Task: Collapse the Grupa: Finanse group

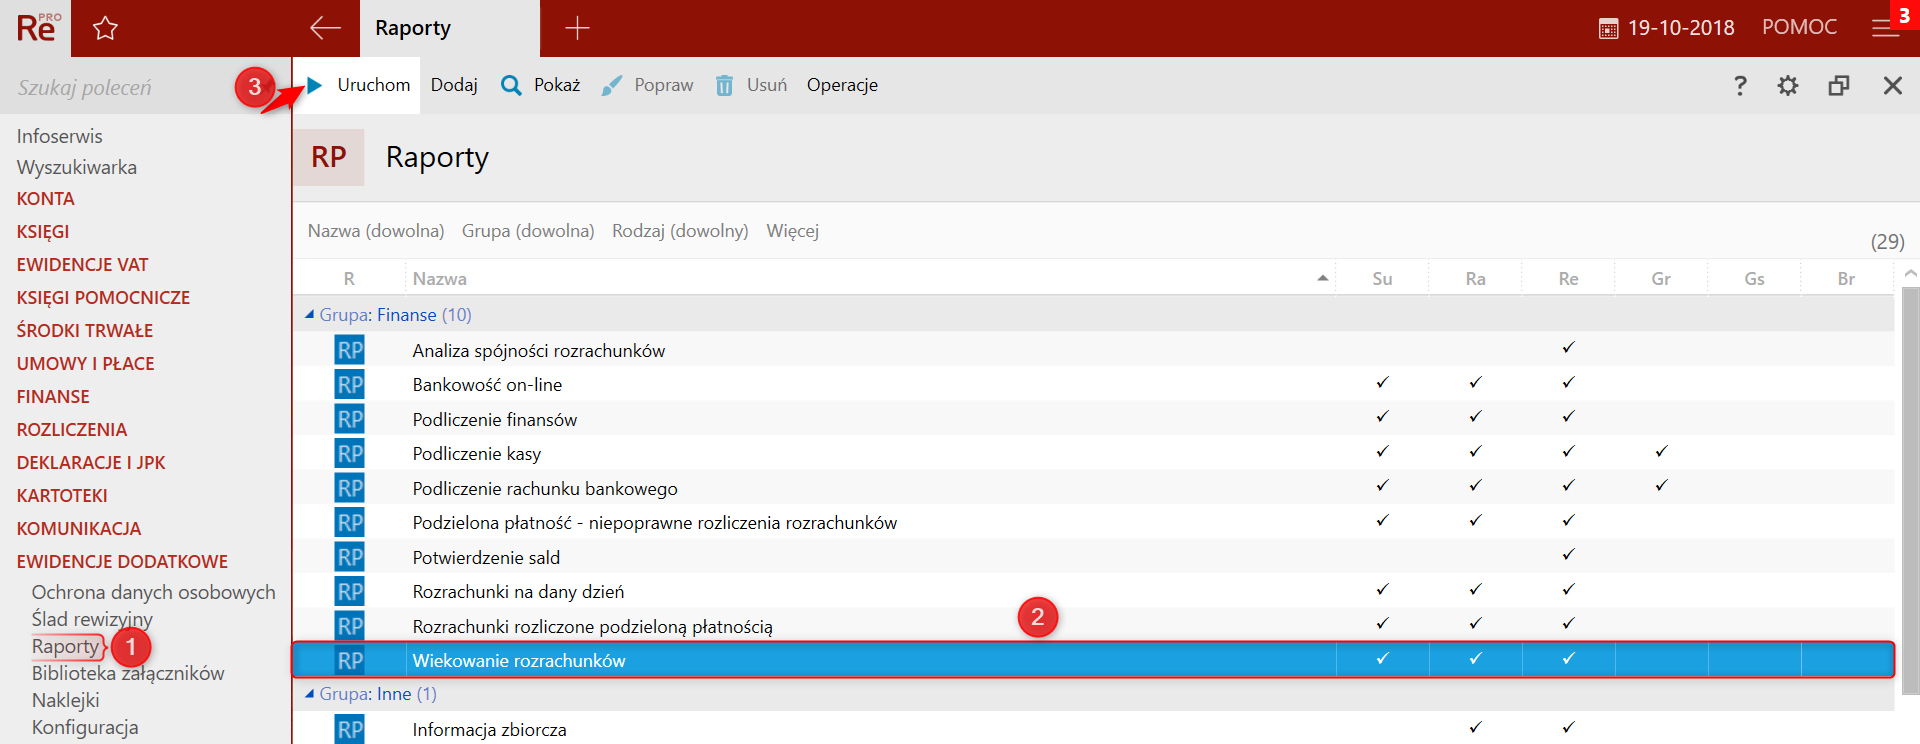Action: (309, 314)
